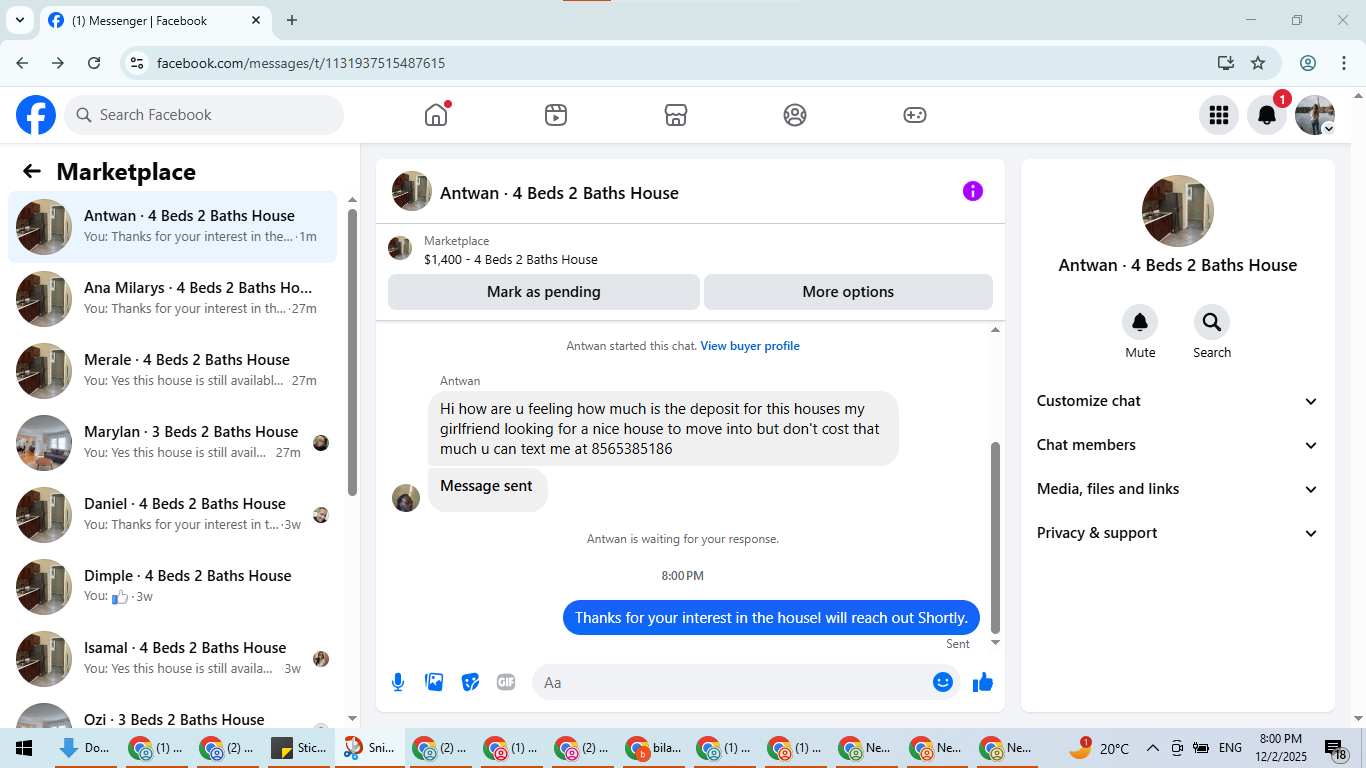Record a voice clip with microphone icon

point(398,682)
